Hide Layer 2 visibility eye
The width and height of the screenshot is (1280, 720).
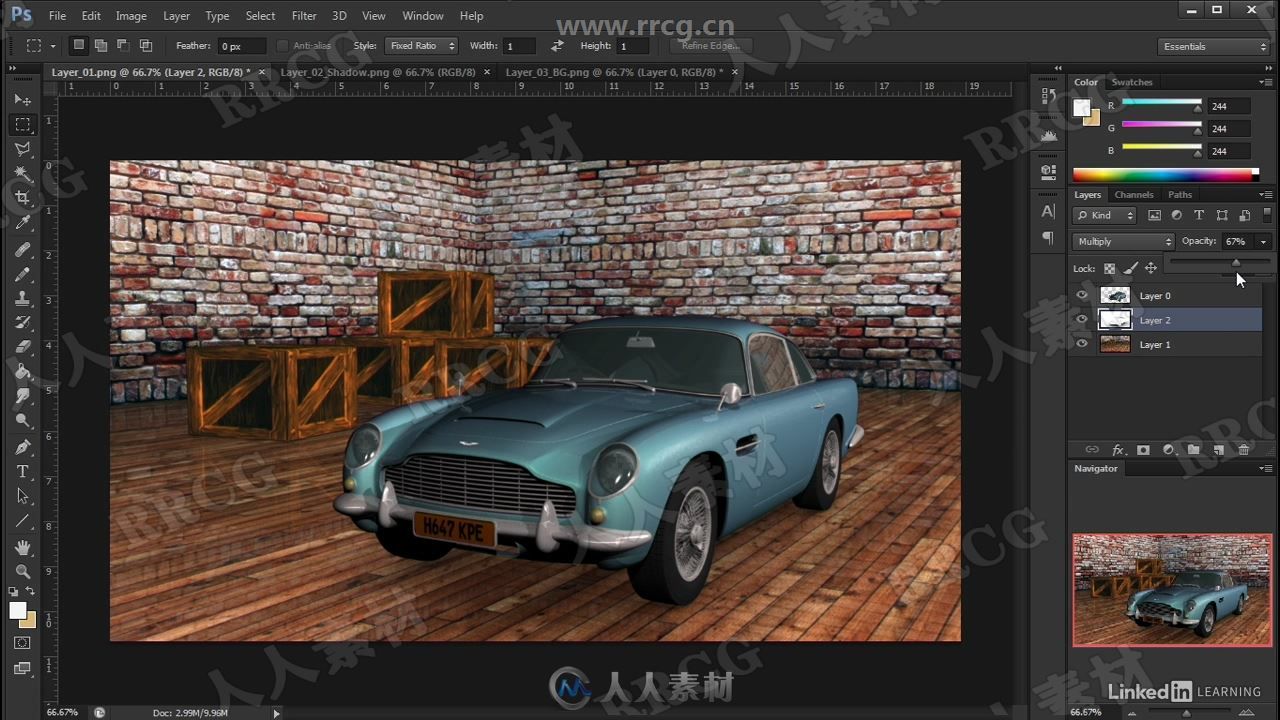pyautogui.click(x=1081, y=320)
